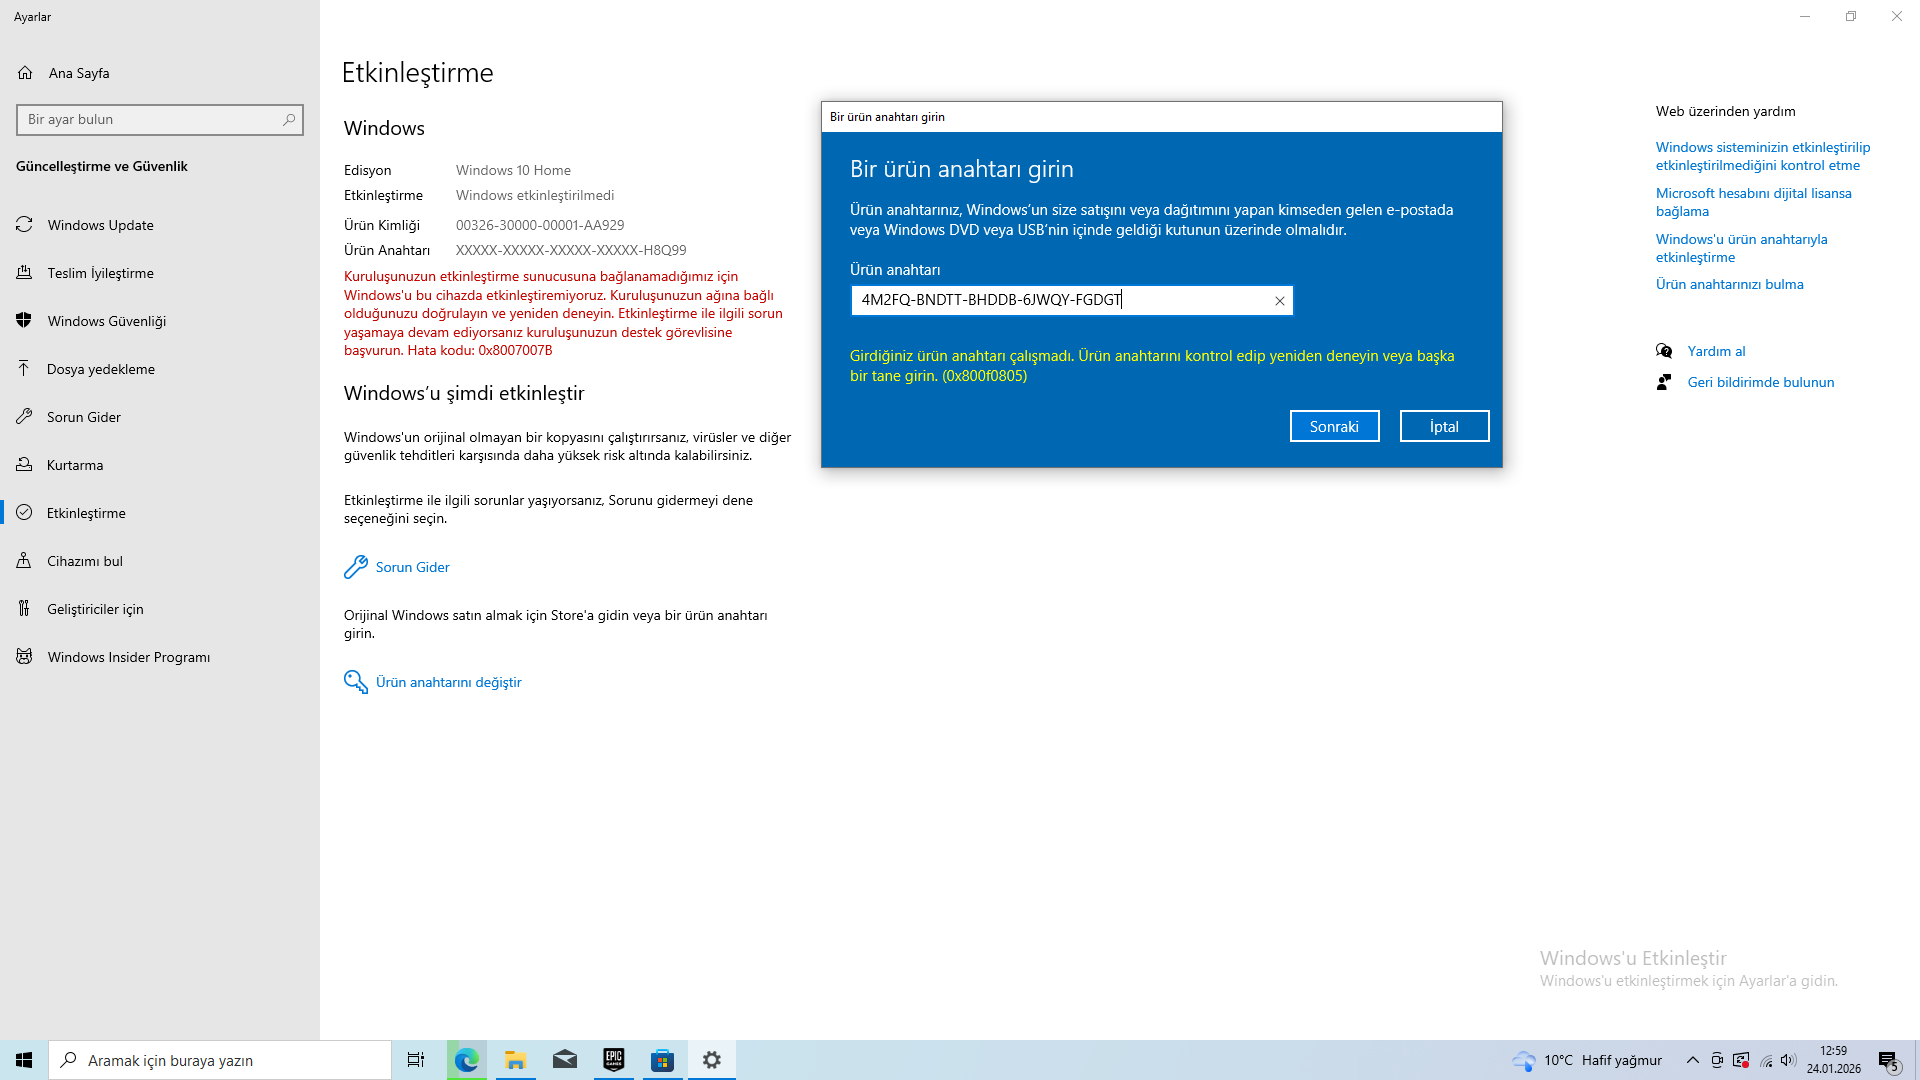Click the Etkinleştirme checkmark circle icon
The width and height of the screenshot is (1920, 1080).
click(x=24, y=513)
